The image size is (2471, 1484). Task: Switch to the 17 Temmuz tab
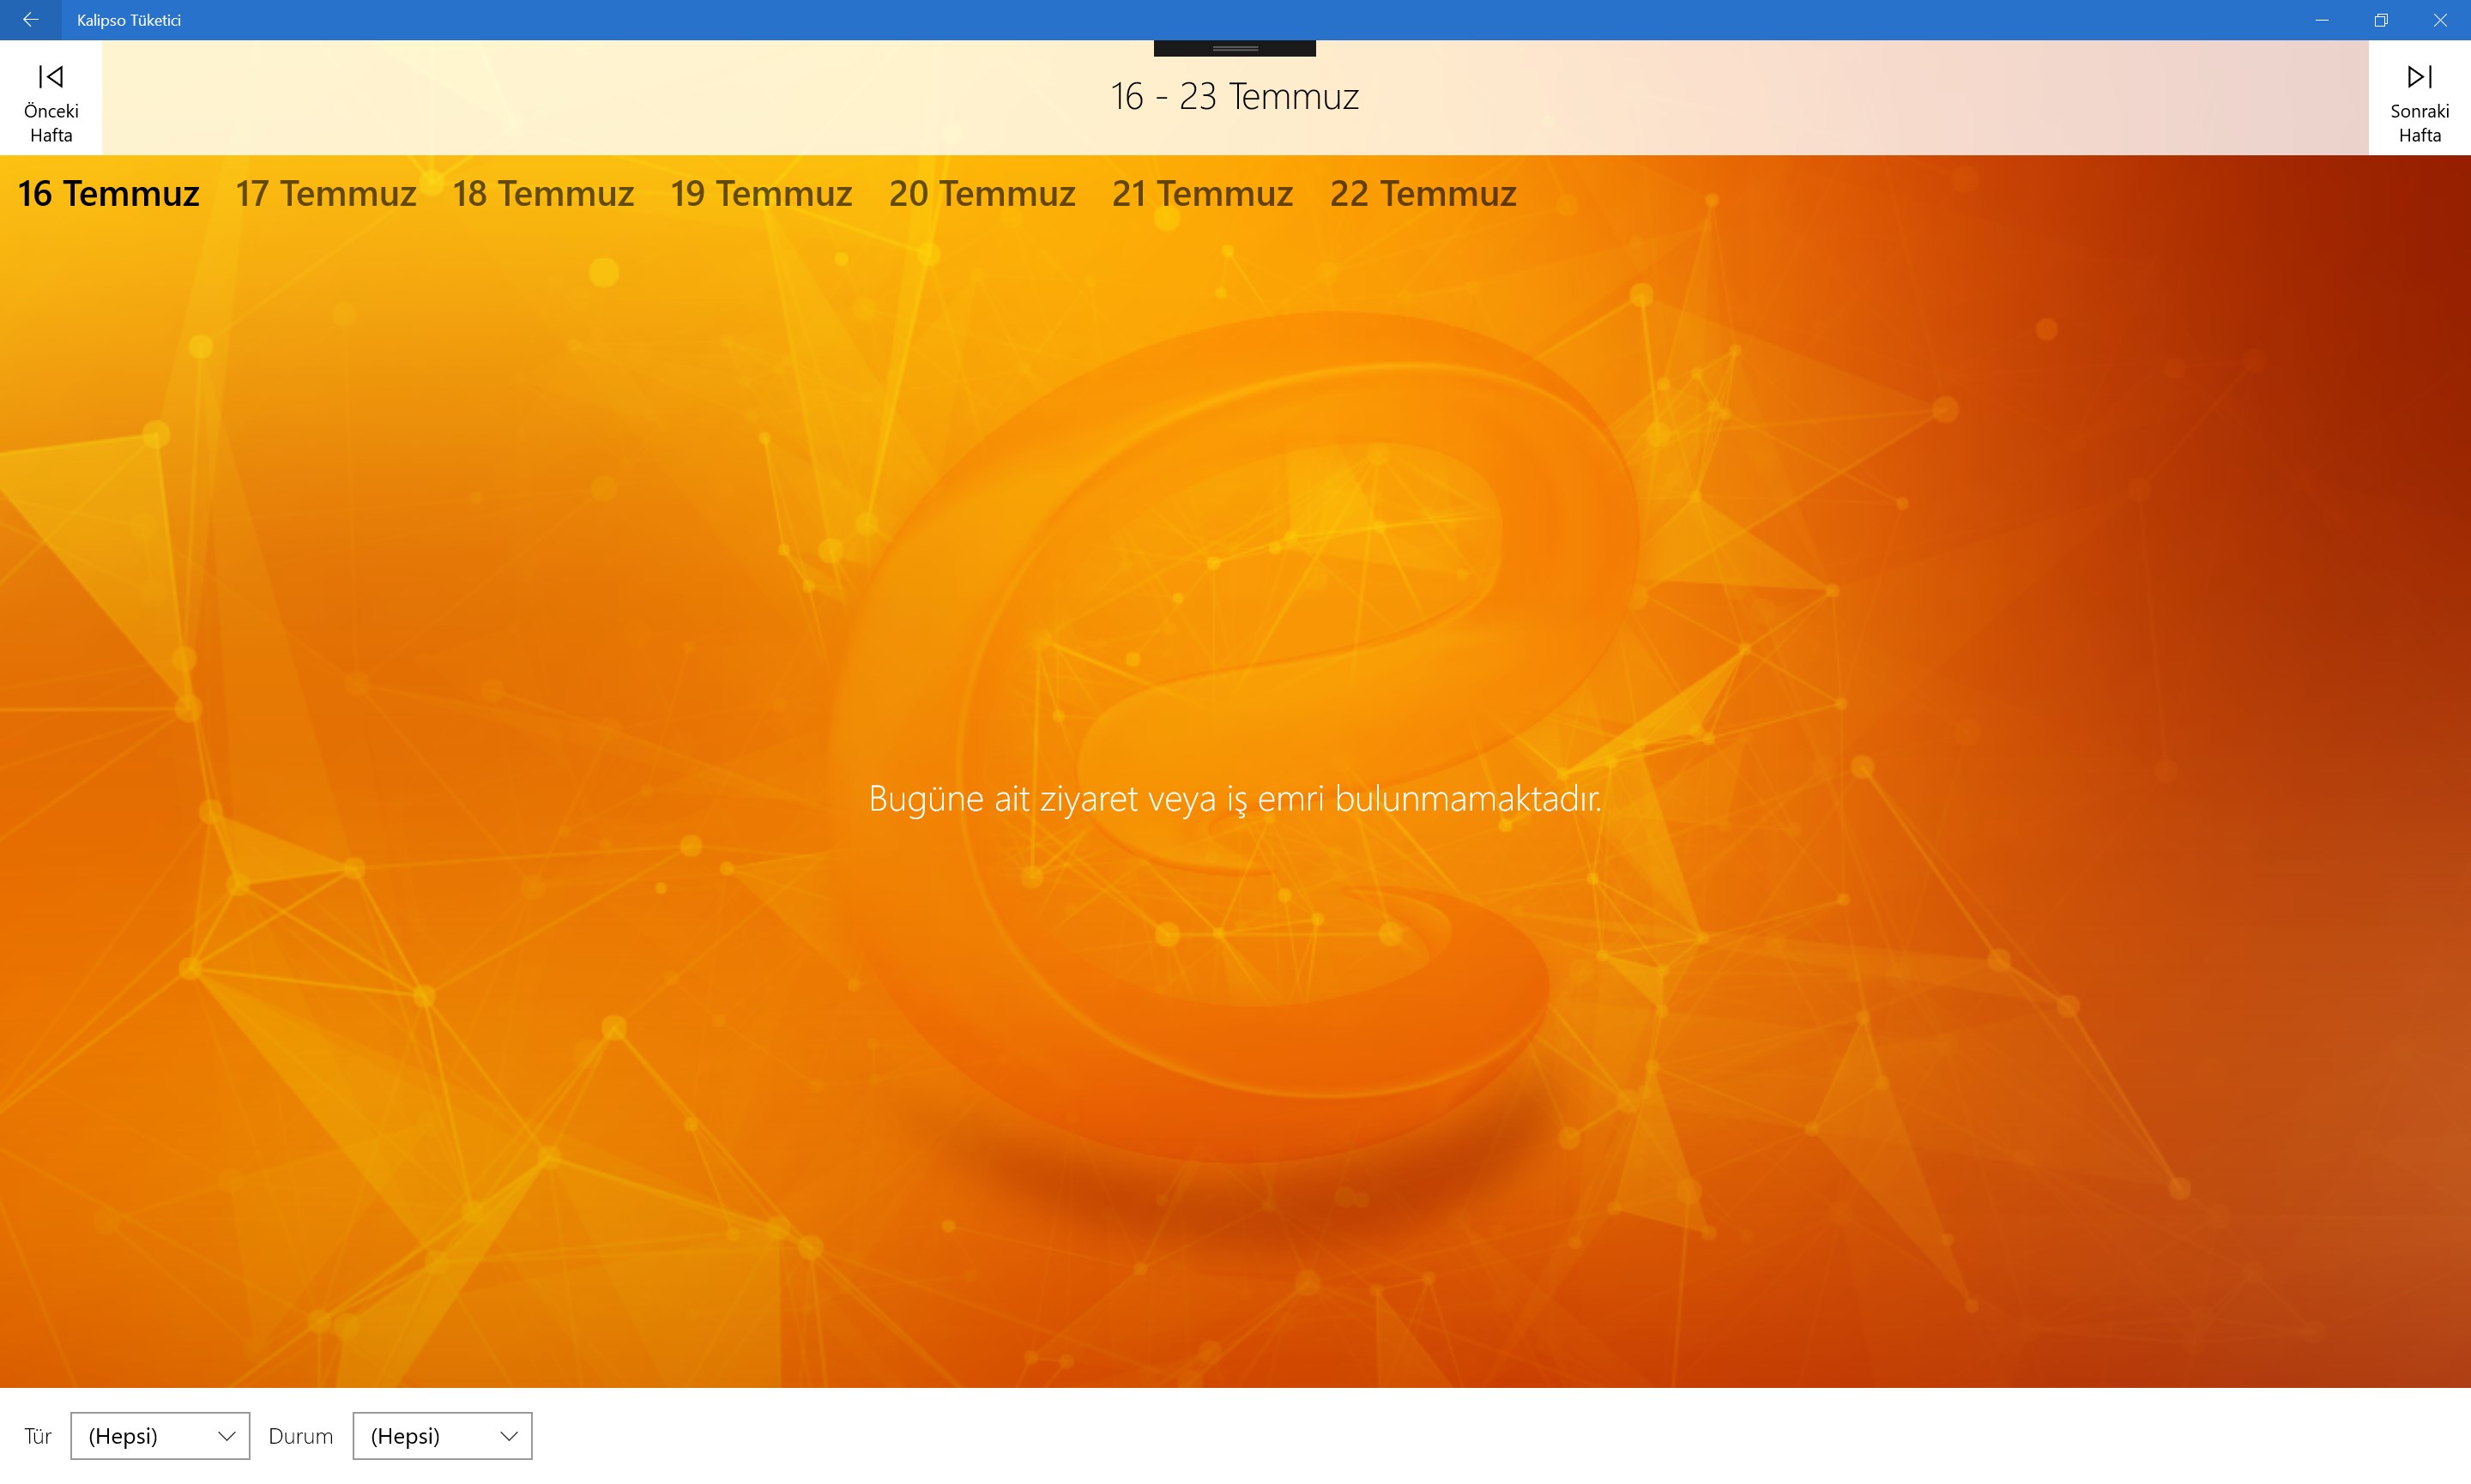pyautogui.click(x=325, y=194)
